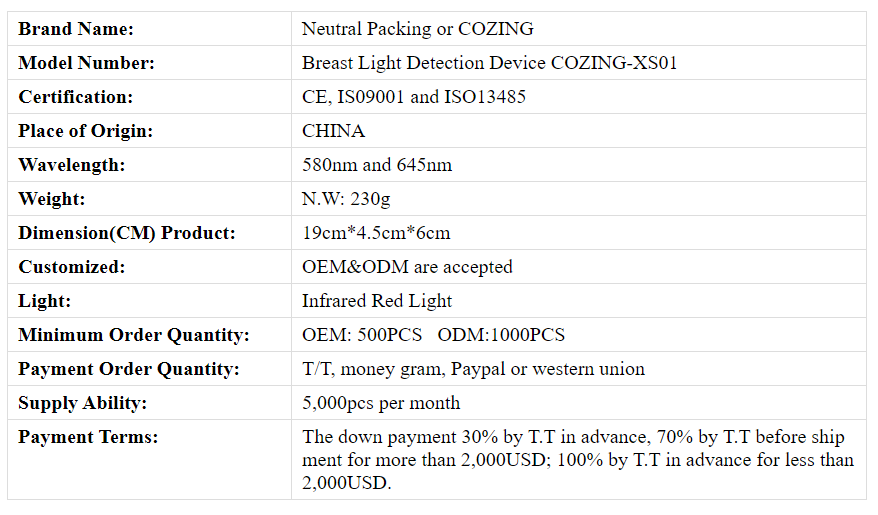The height and width of the screenshot is (515, 878).
Task: Click the Wavelength label
Action: pos(72,165)
